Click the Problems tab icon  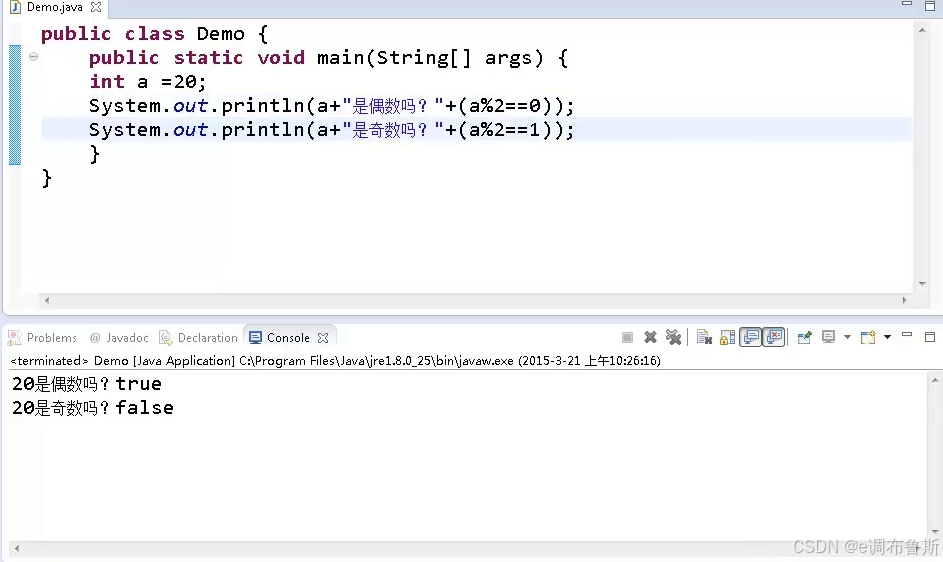pyautogui.click(x=15, y=338)
